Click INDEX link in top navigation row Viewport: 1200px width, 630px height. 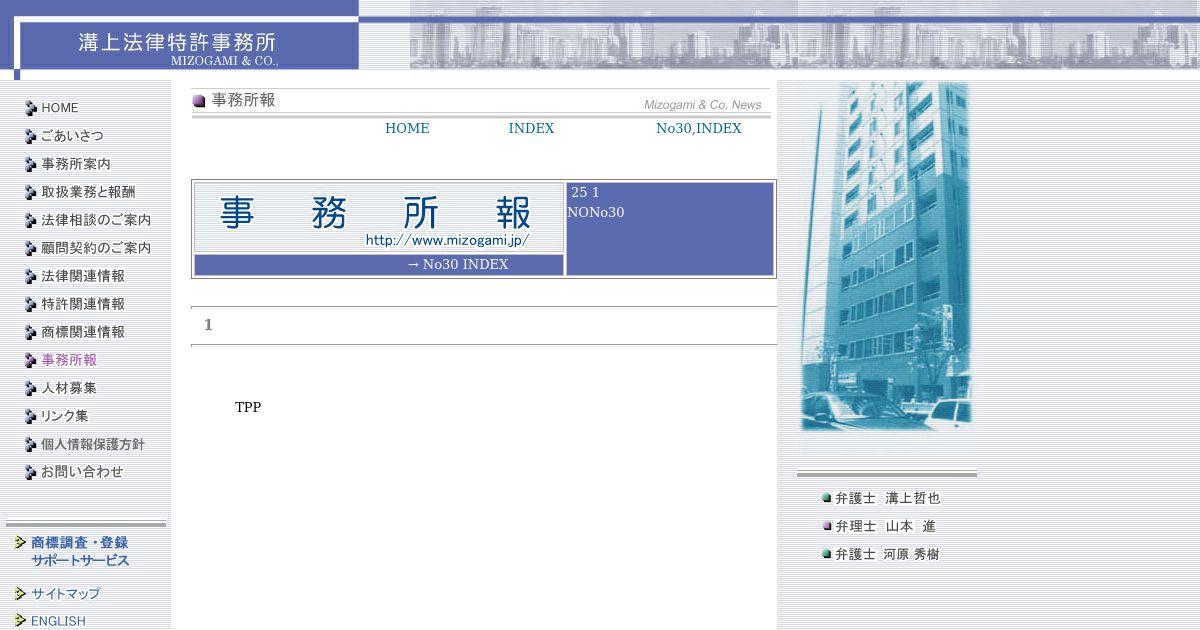531,128
